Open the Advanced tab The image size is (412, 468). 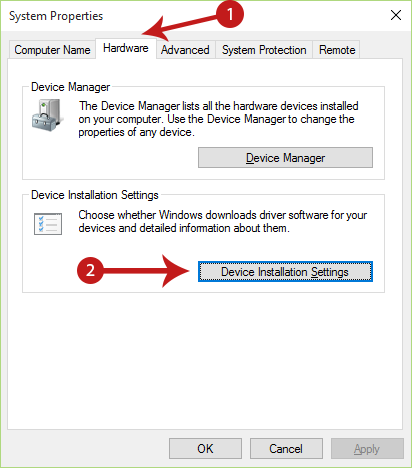tap(185, 50)
